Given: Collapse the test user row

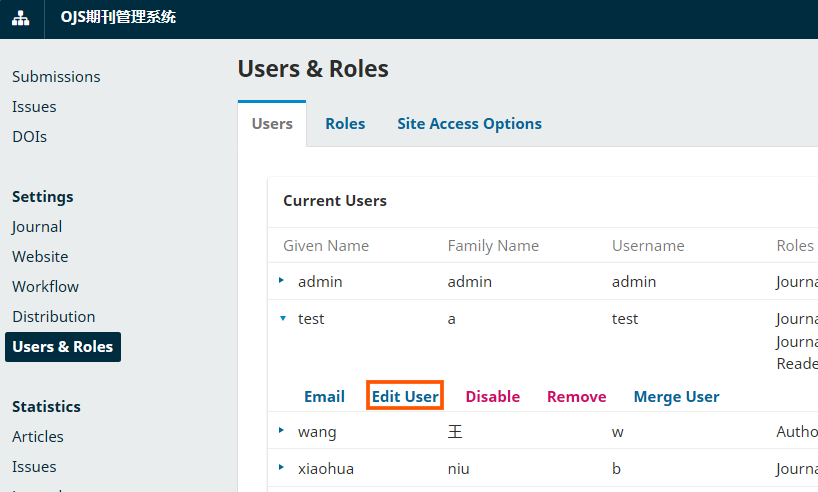Looking at the screenshot, I should coord(283,318).
